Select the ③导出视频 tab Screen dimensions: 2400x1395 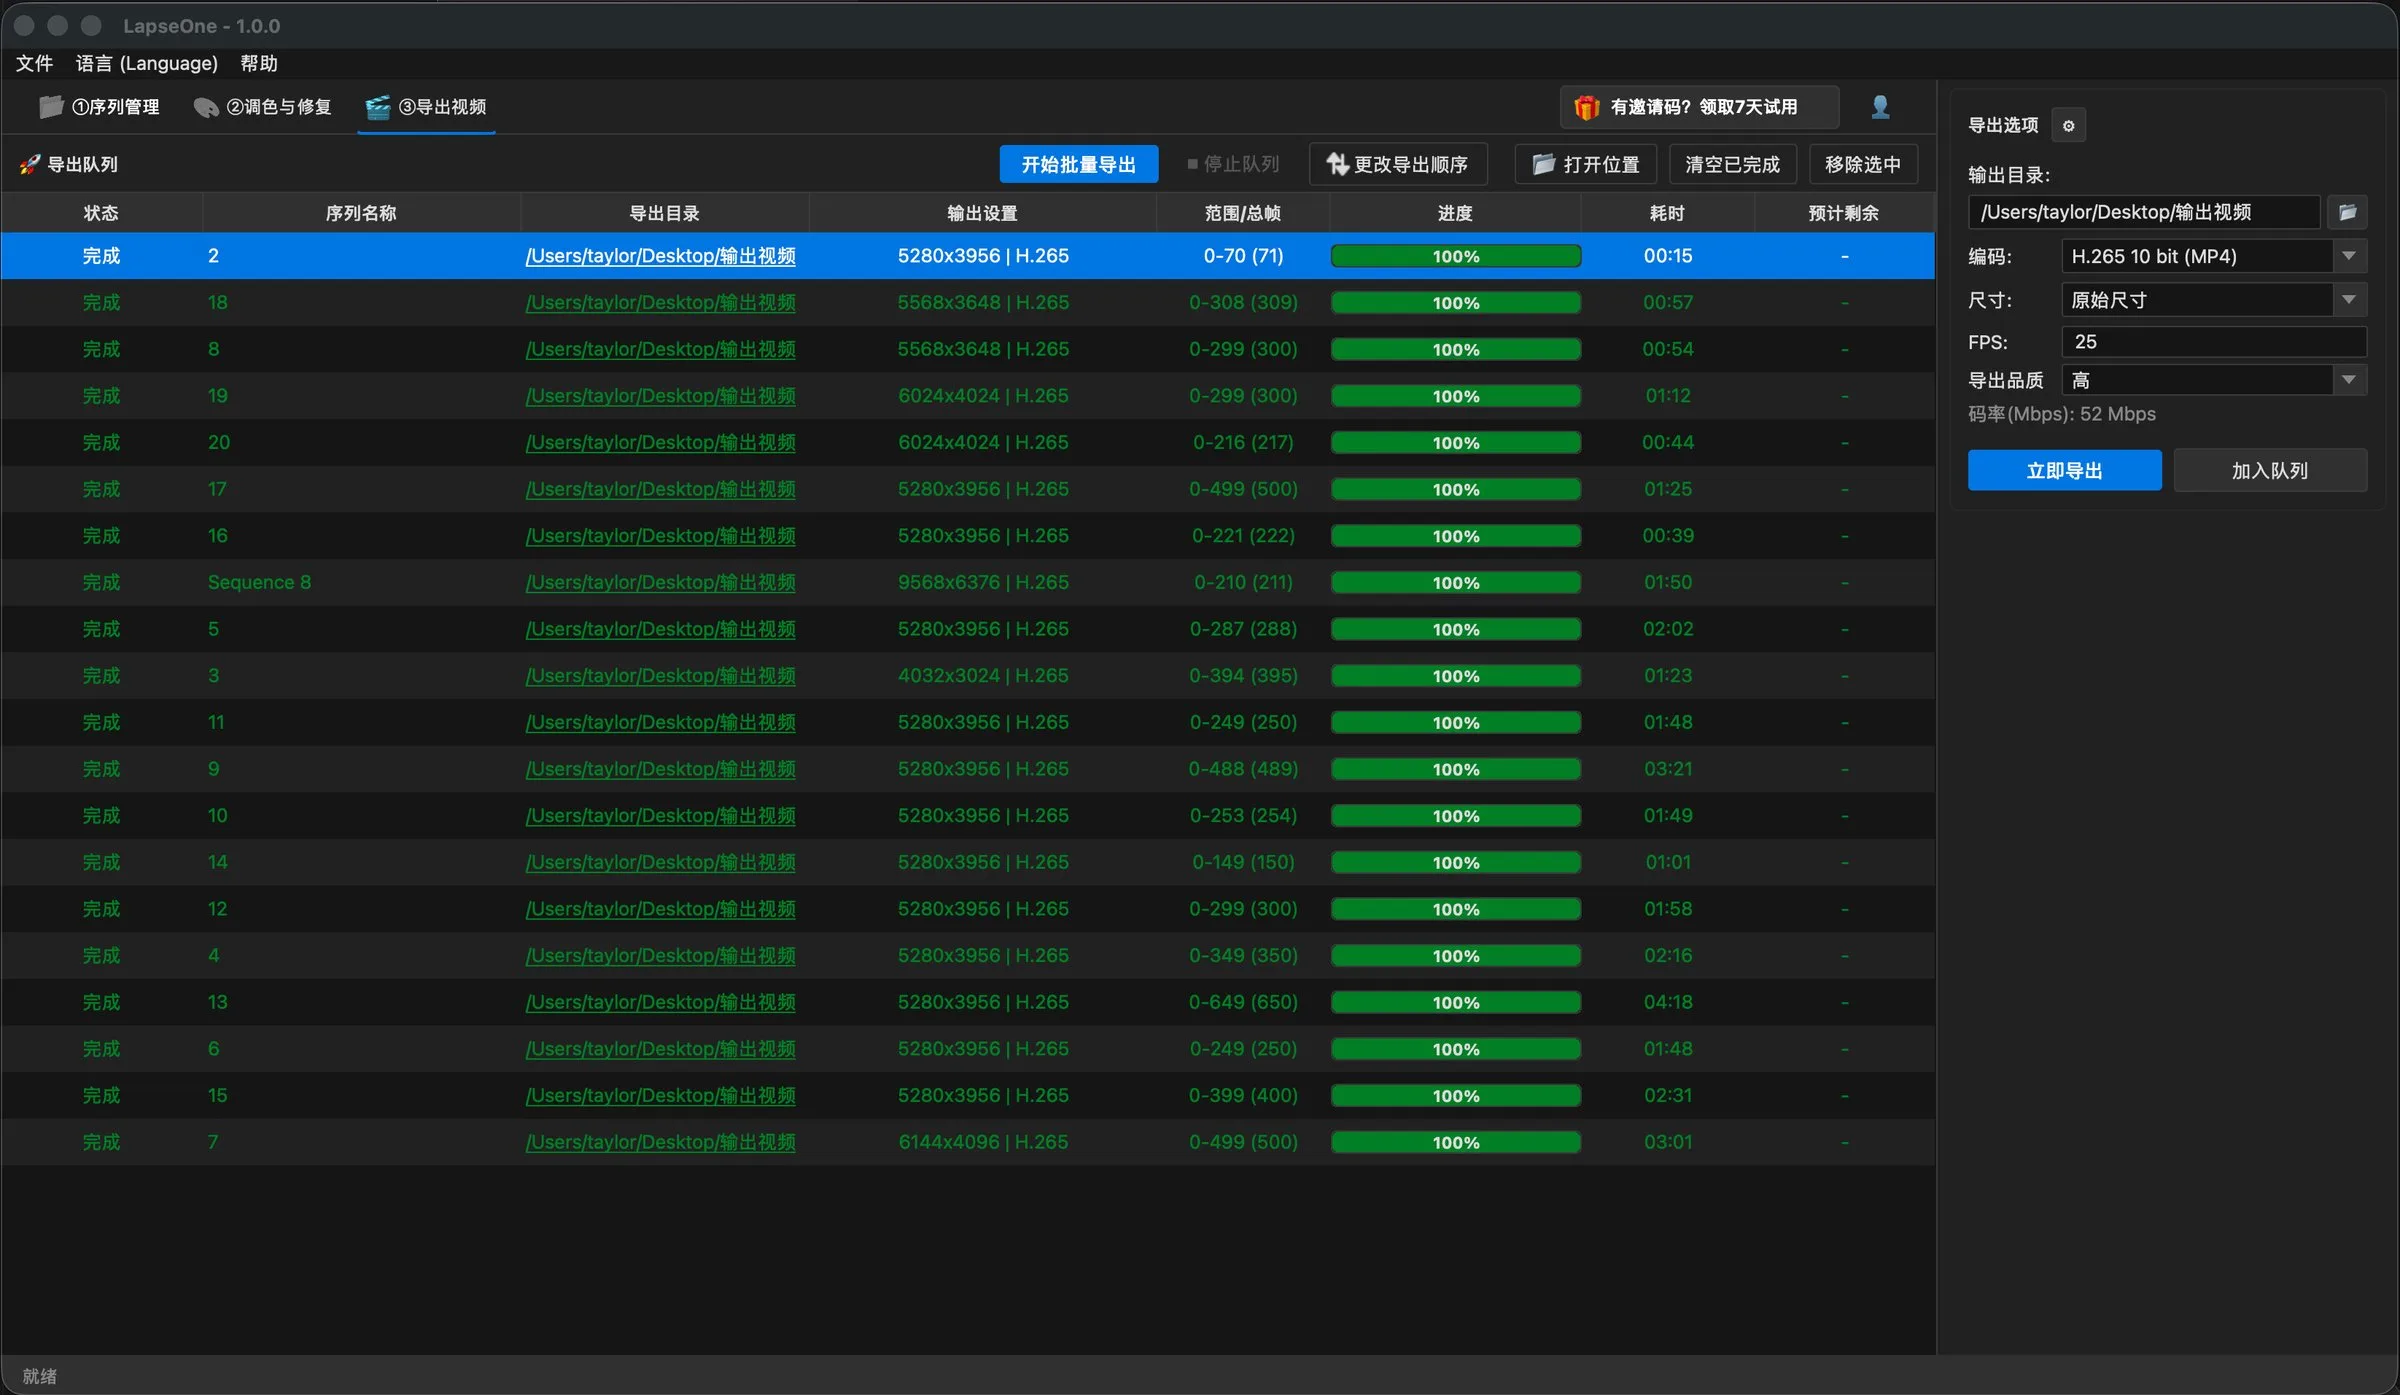(426, 107)
